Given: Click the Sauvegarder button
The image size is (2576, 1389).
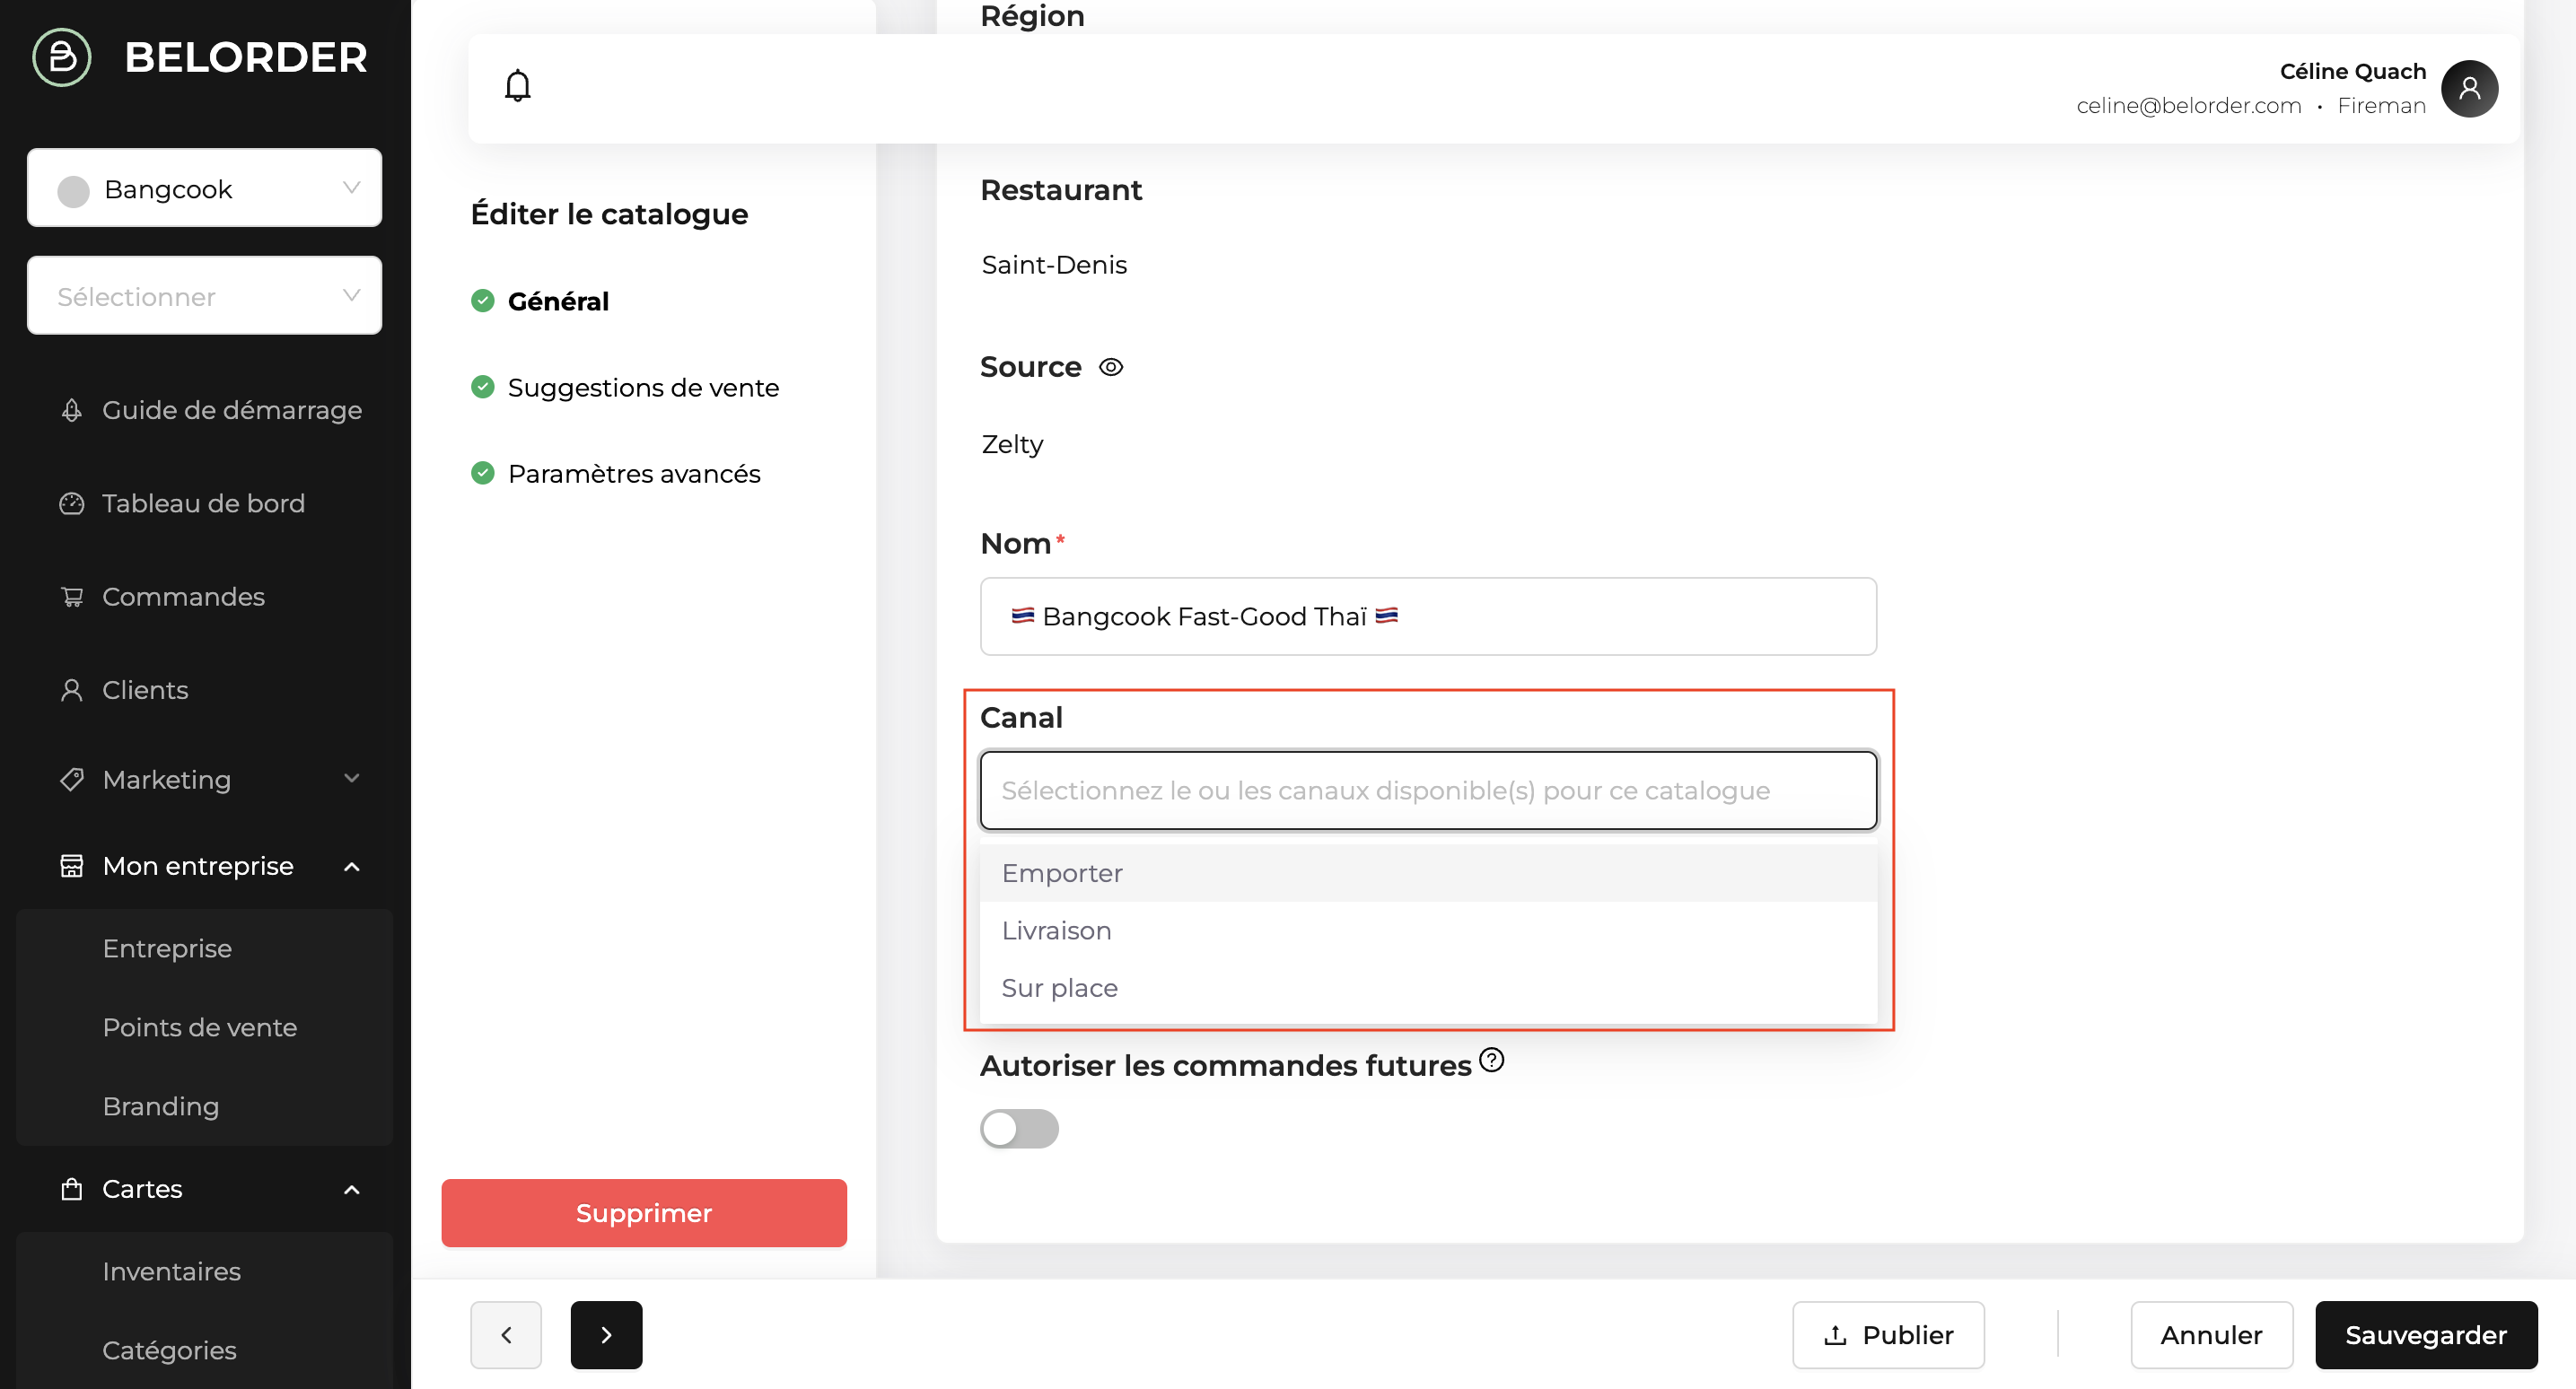Looking at the screenshot, I should [2426, 1335].
